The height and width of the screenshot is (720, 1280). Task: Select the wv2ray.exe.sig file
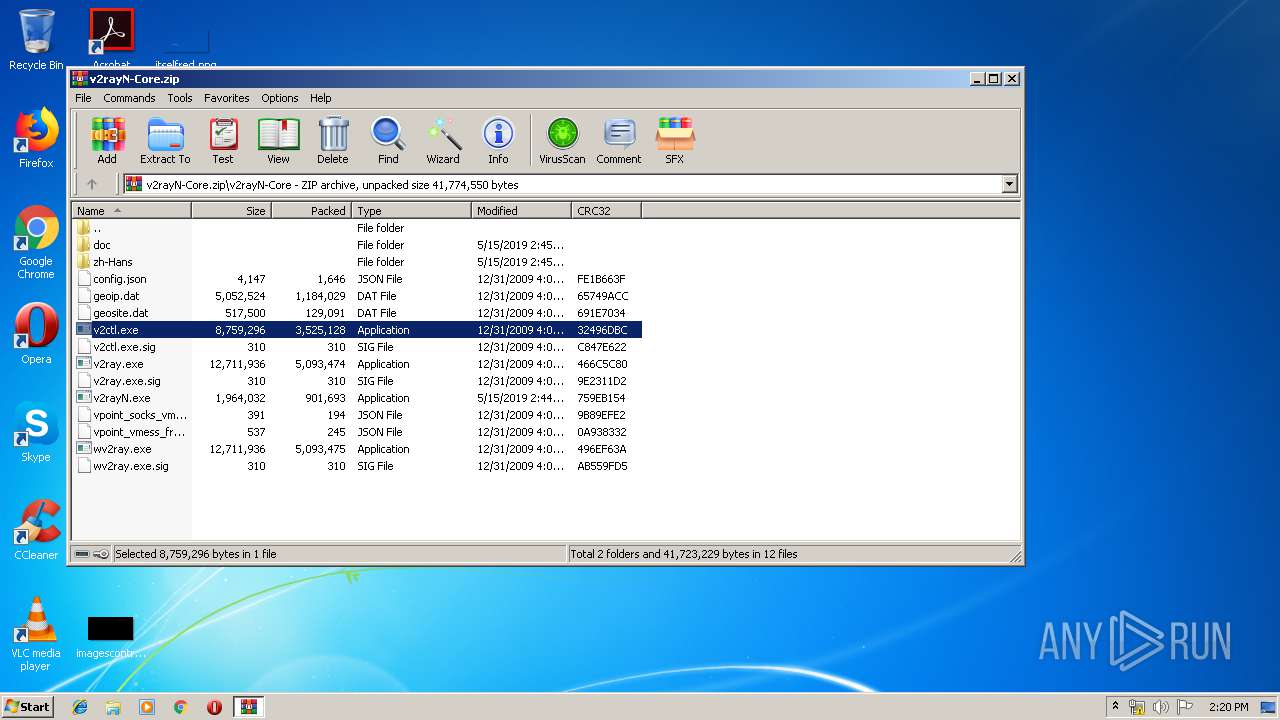(358, 466)
